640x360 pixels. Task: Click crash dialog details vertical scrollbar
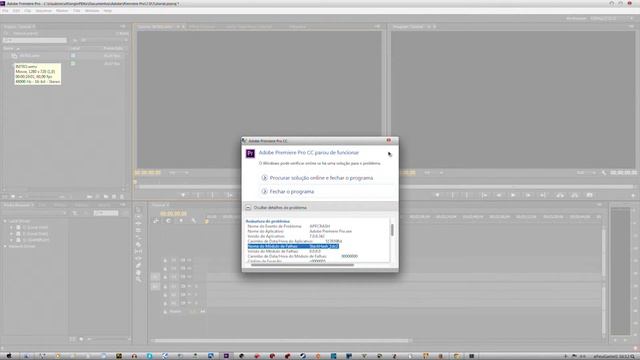(392, 230)
